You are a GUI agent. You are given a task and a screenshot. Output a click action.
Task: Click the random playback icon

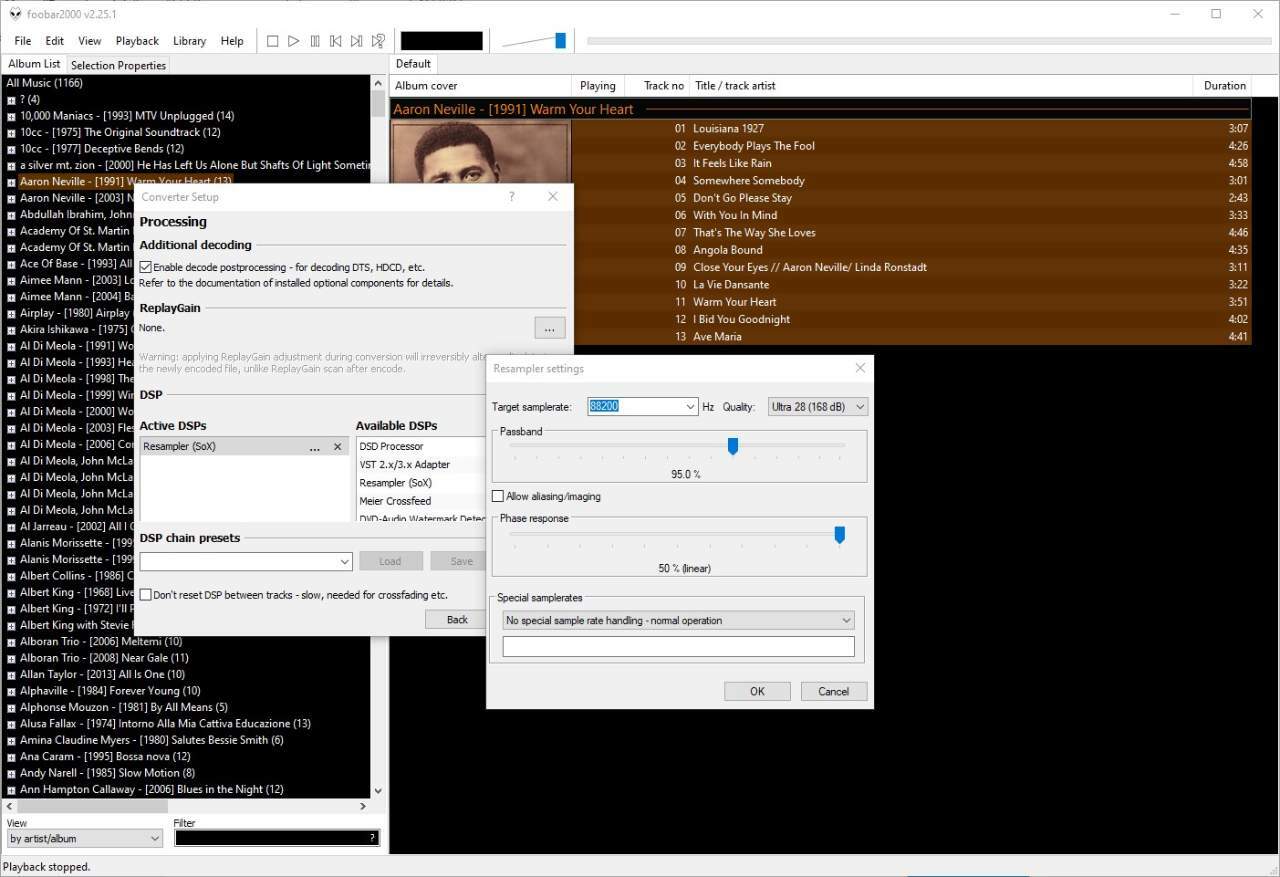378,41
